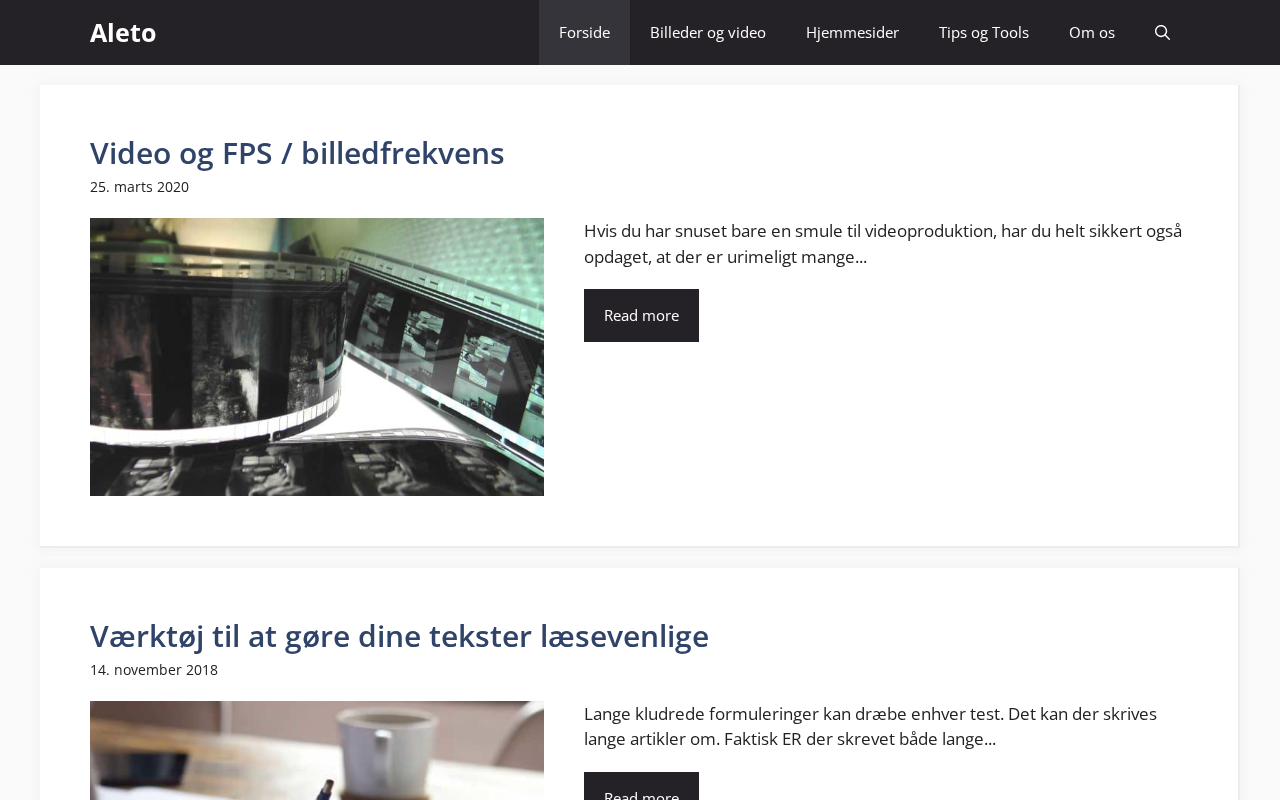
Task: Click the 14. november 2018 date
Action: [154, 670]
